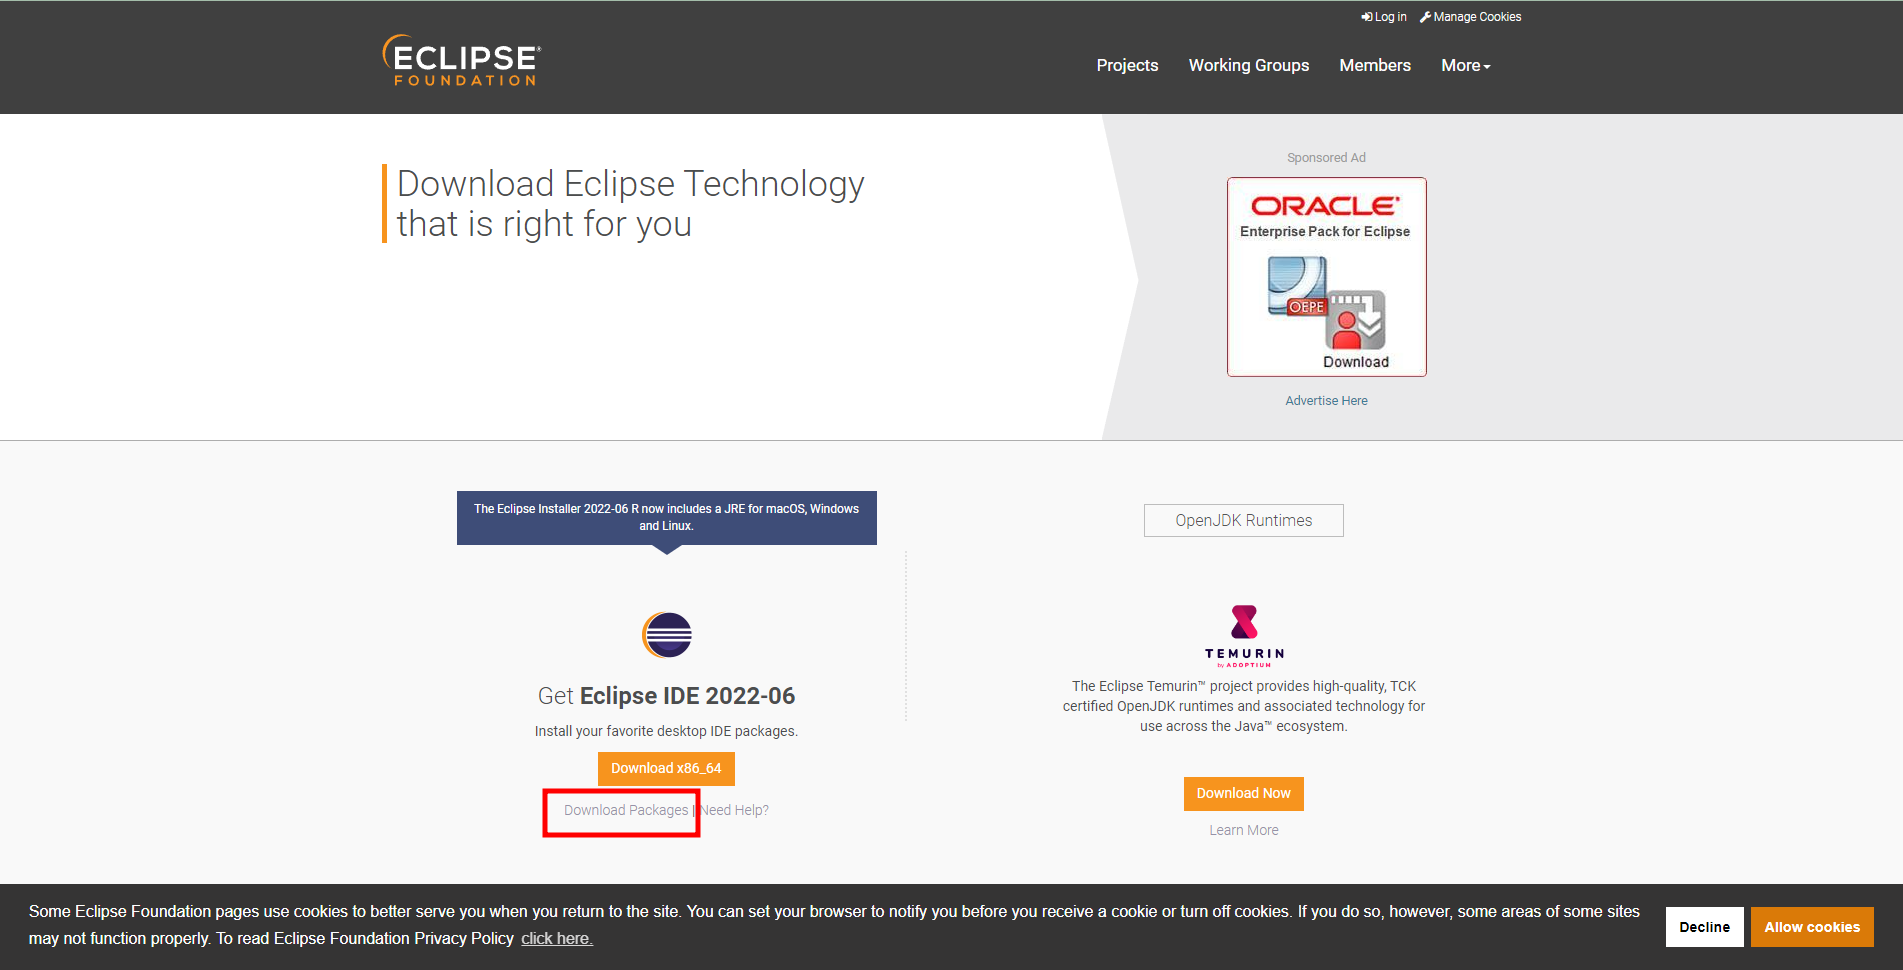Click the Download Eclipse Technology heading
Image resolution: width=1903 pixels, height=970 pixels.
point(630,204)
